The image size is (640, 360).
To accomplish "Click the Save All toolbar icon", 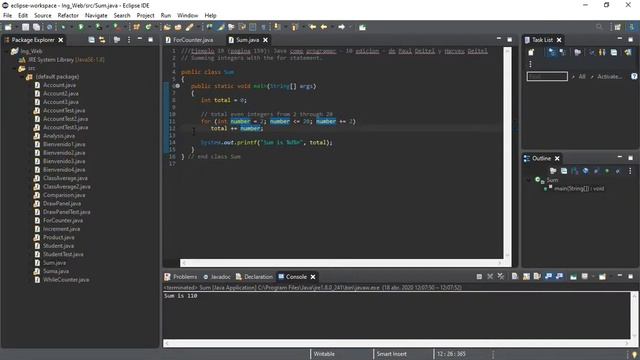I will point(36,27).
